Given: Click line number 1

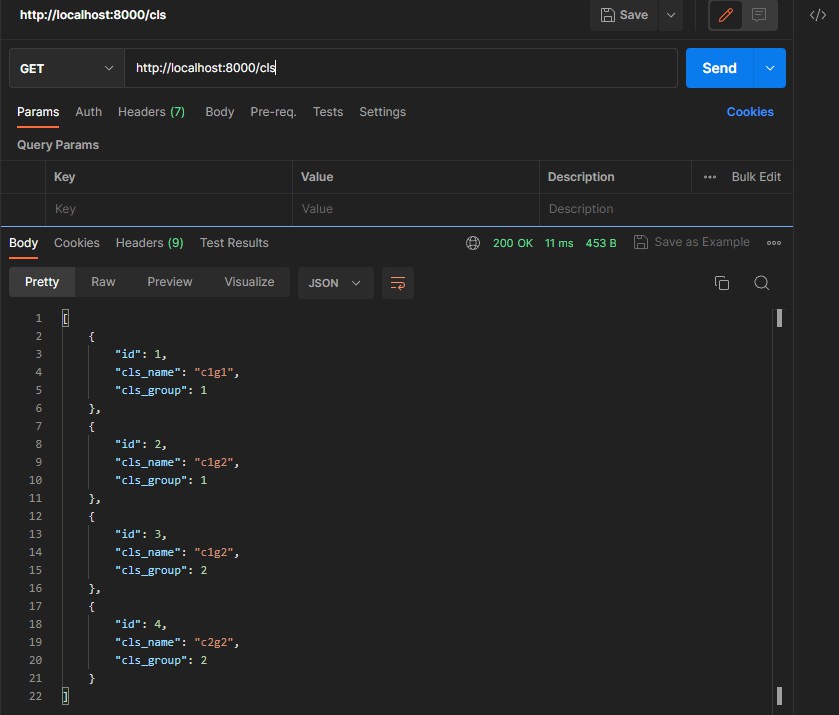Looking at the screenshot, I should 39,318.
